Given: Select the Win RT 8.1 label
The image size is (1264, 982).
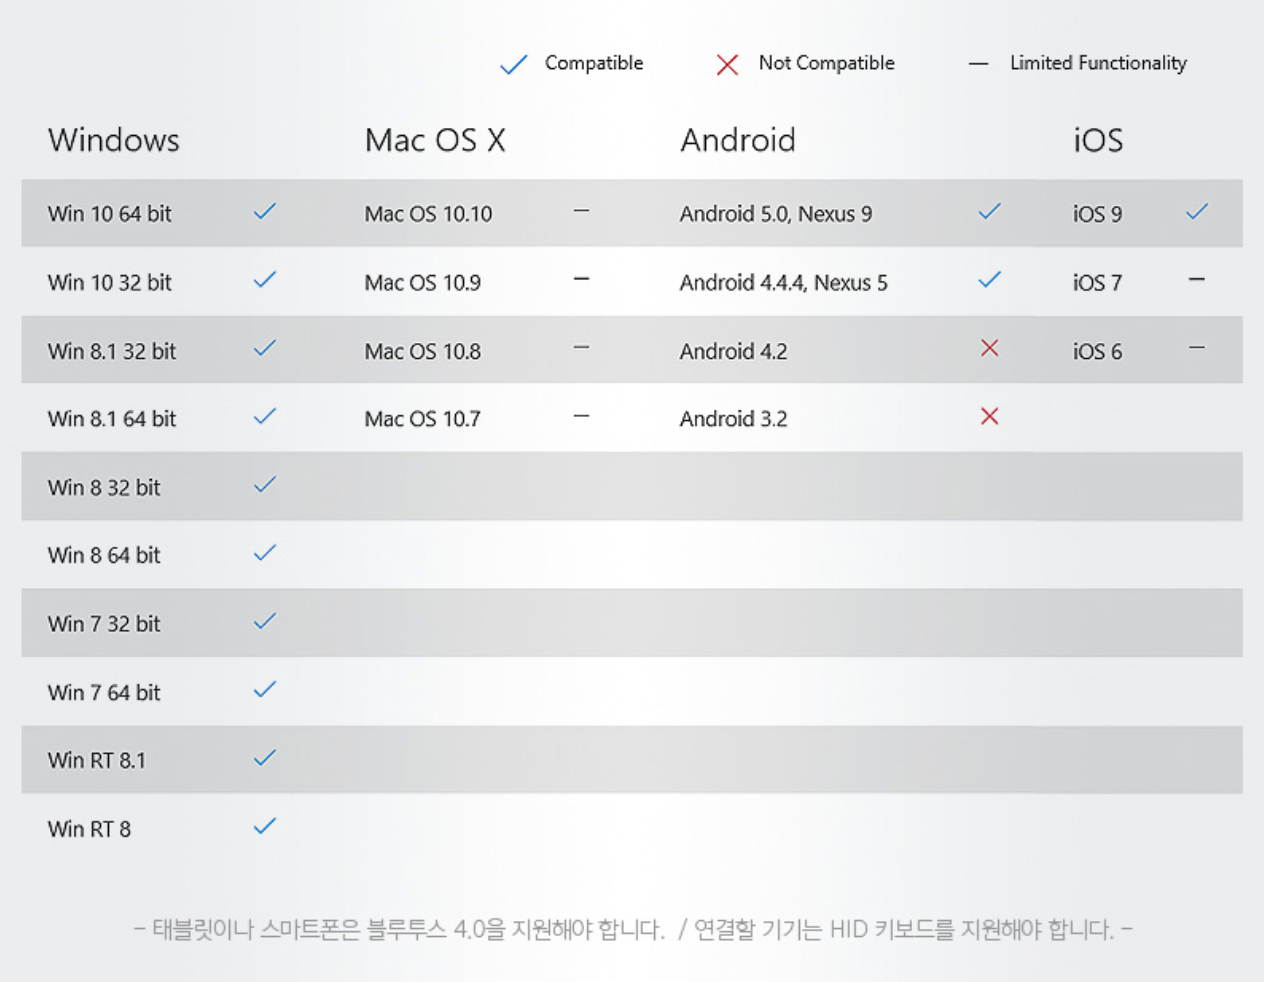Looking at the screenshot, I should click(x=96, y=761).
